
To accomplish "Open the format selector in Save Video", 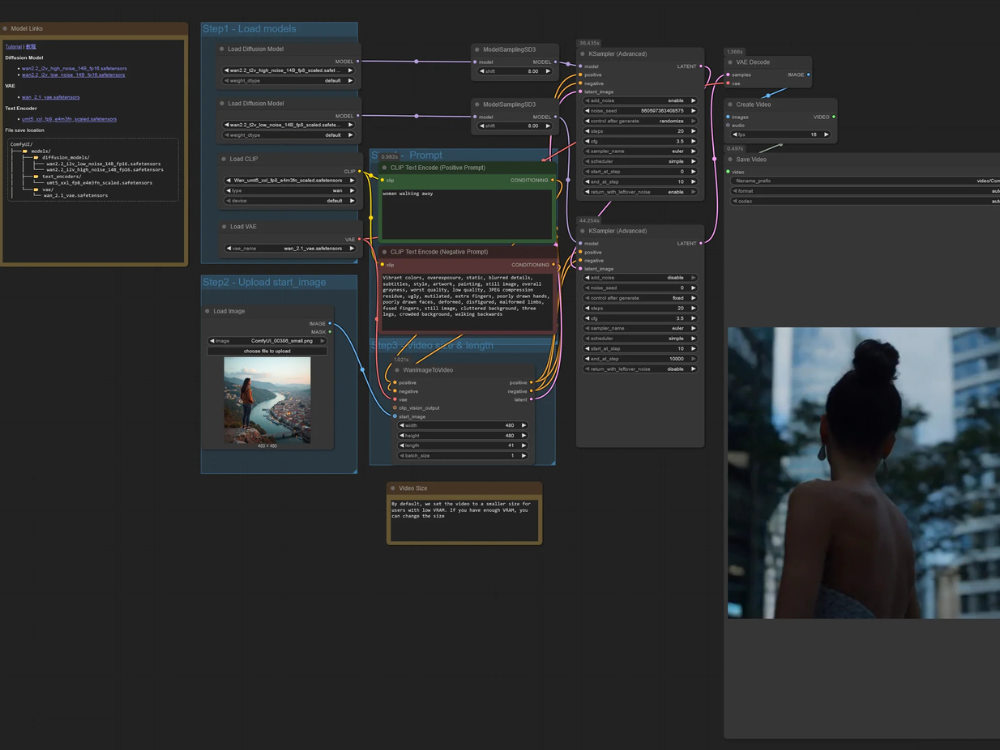I will 865,191.
